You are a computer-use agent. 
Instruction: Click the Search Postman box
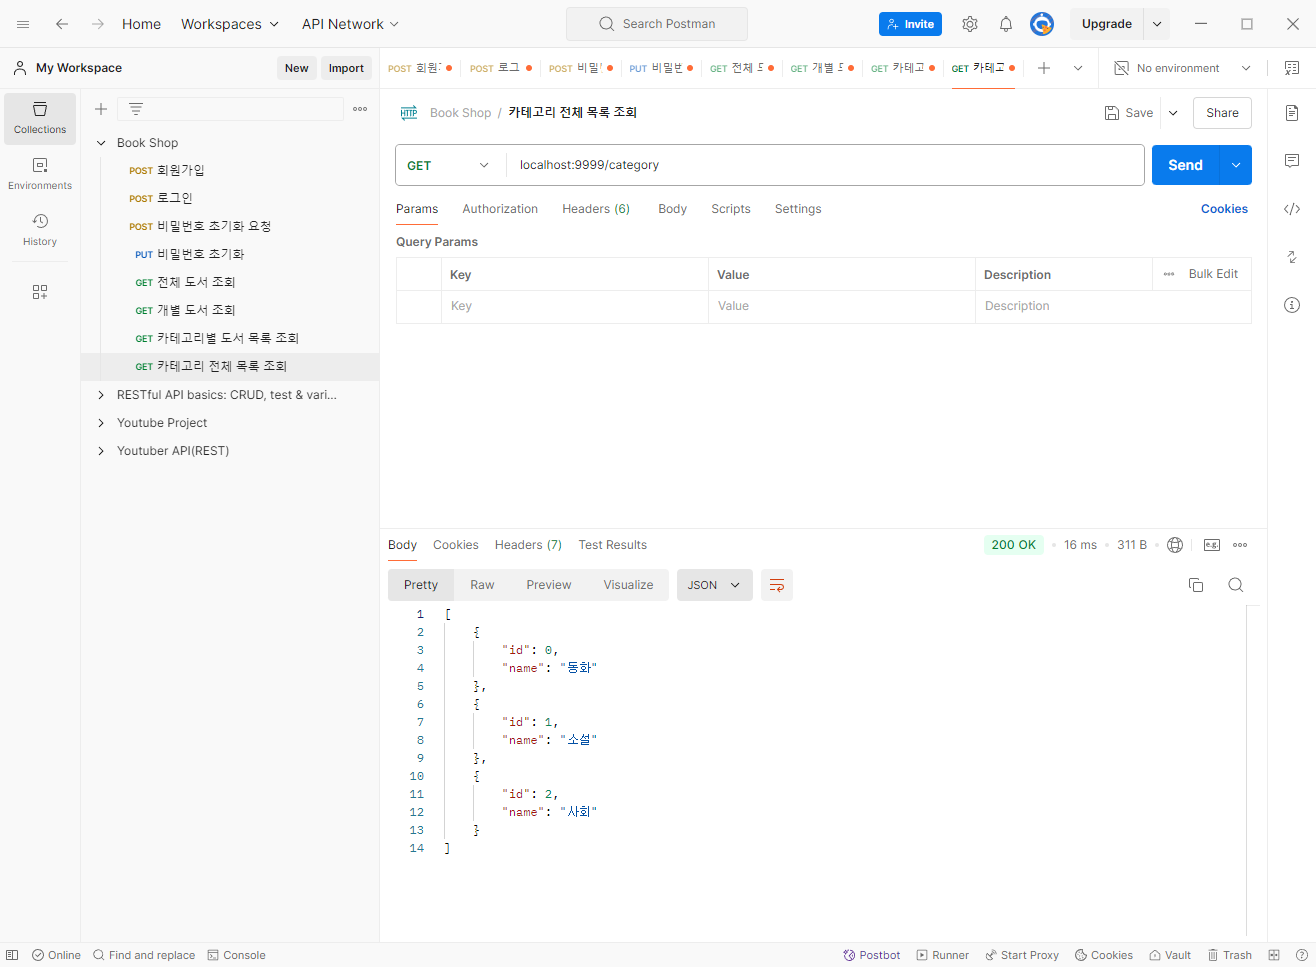(x=657, y=24)
